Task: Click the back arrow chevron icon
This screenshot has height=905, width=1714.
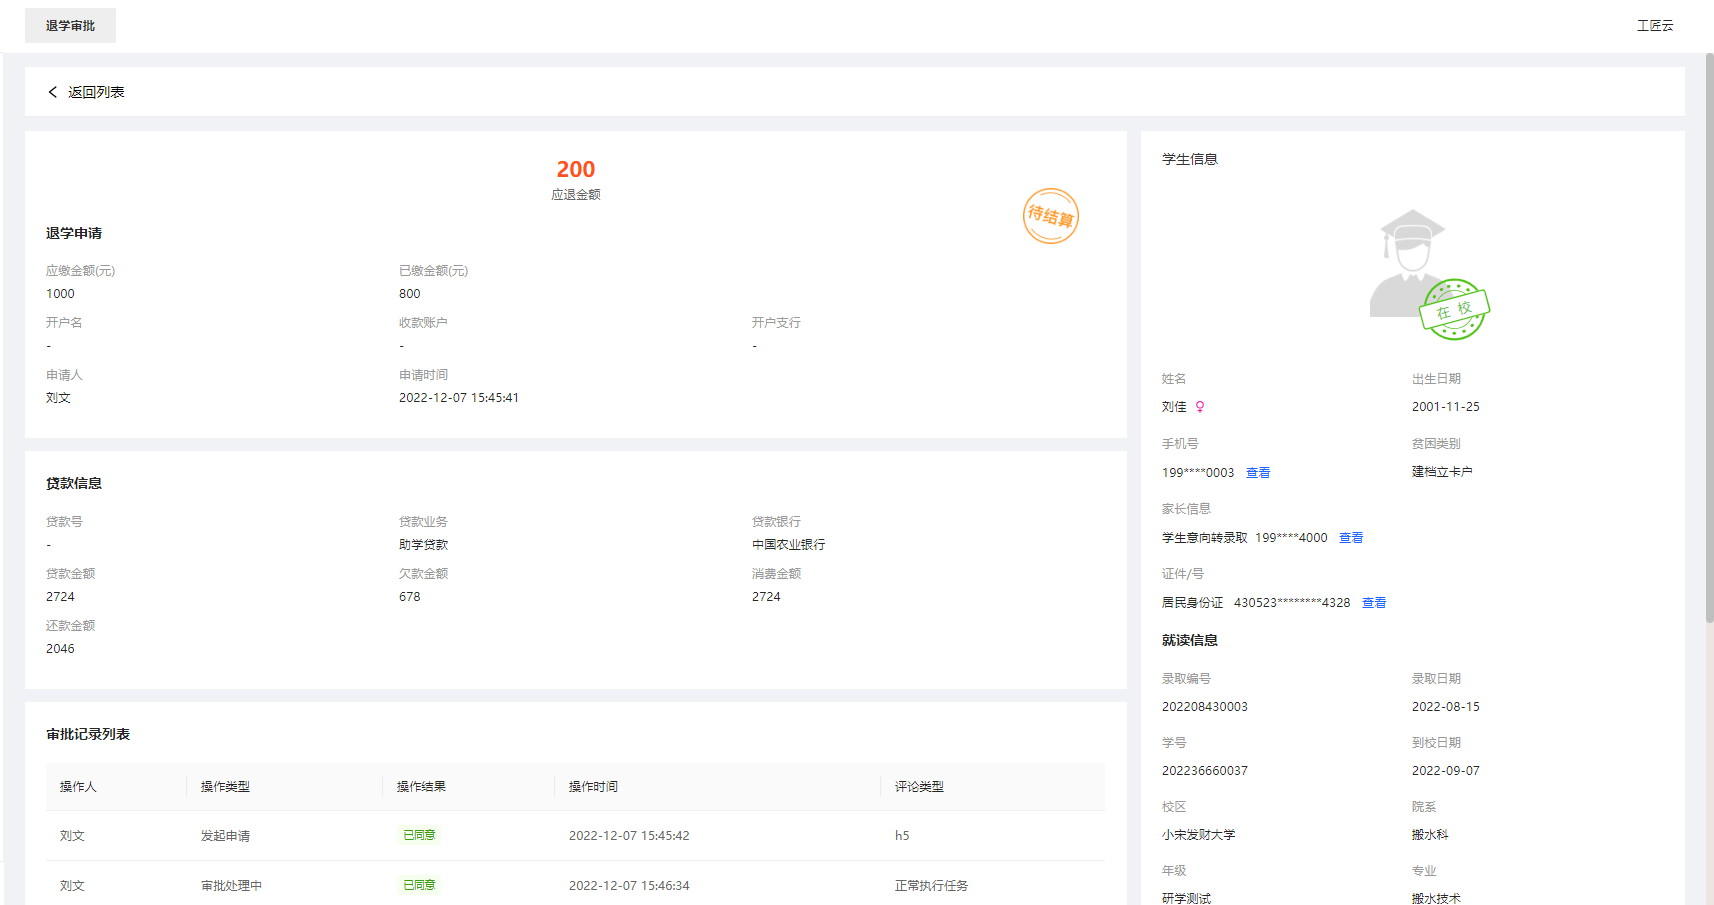Action: pyautogui.click(x=52, y=91)
